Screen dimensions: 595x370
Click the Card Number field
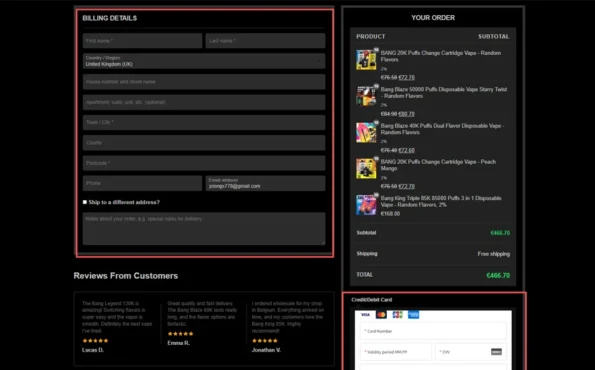coord(433,331)
